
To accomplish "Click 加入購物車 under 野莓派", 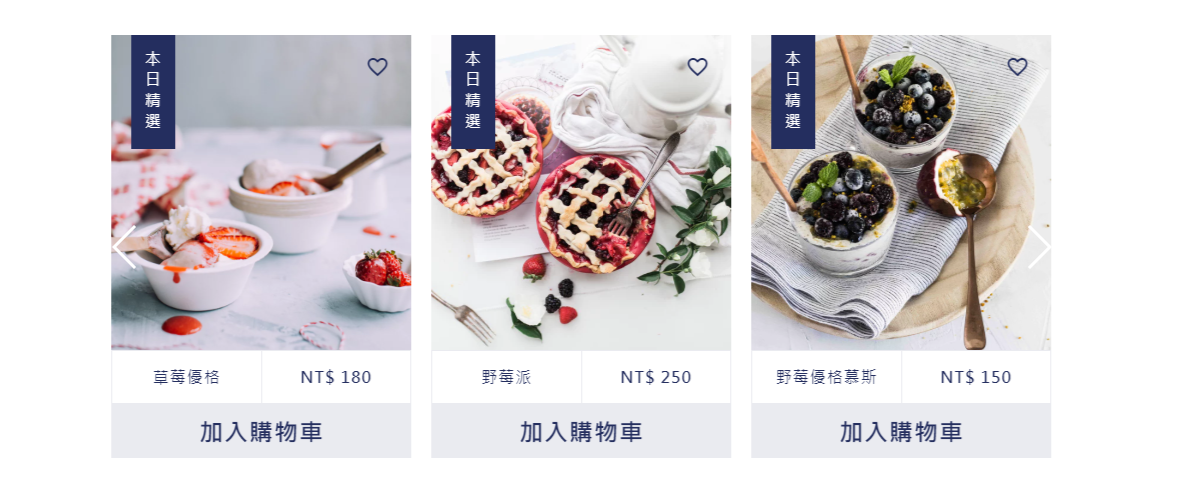I will click(x=581, y=431).
